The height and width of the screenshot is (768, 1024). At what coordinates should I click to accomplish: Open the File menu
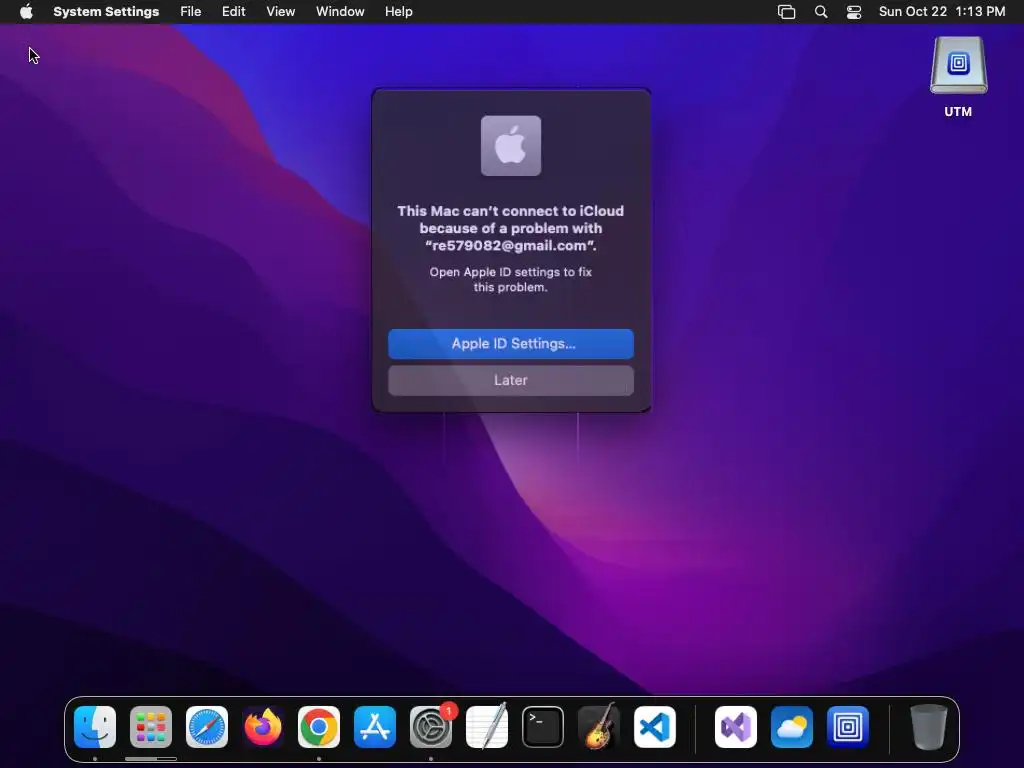191,12
